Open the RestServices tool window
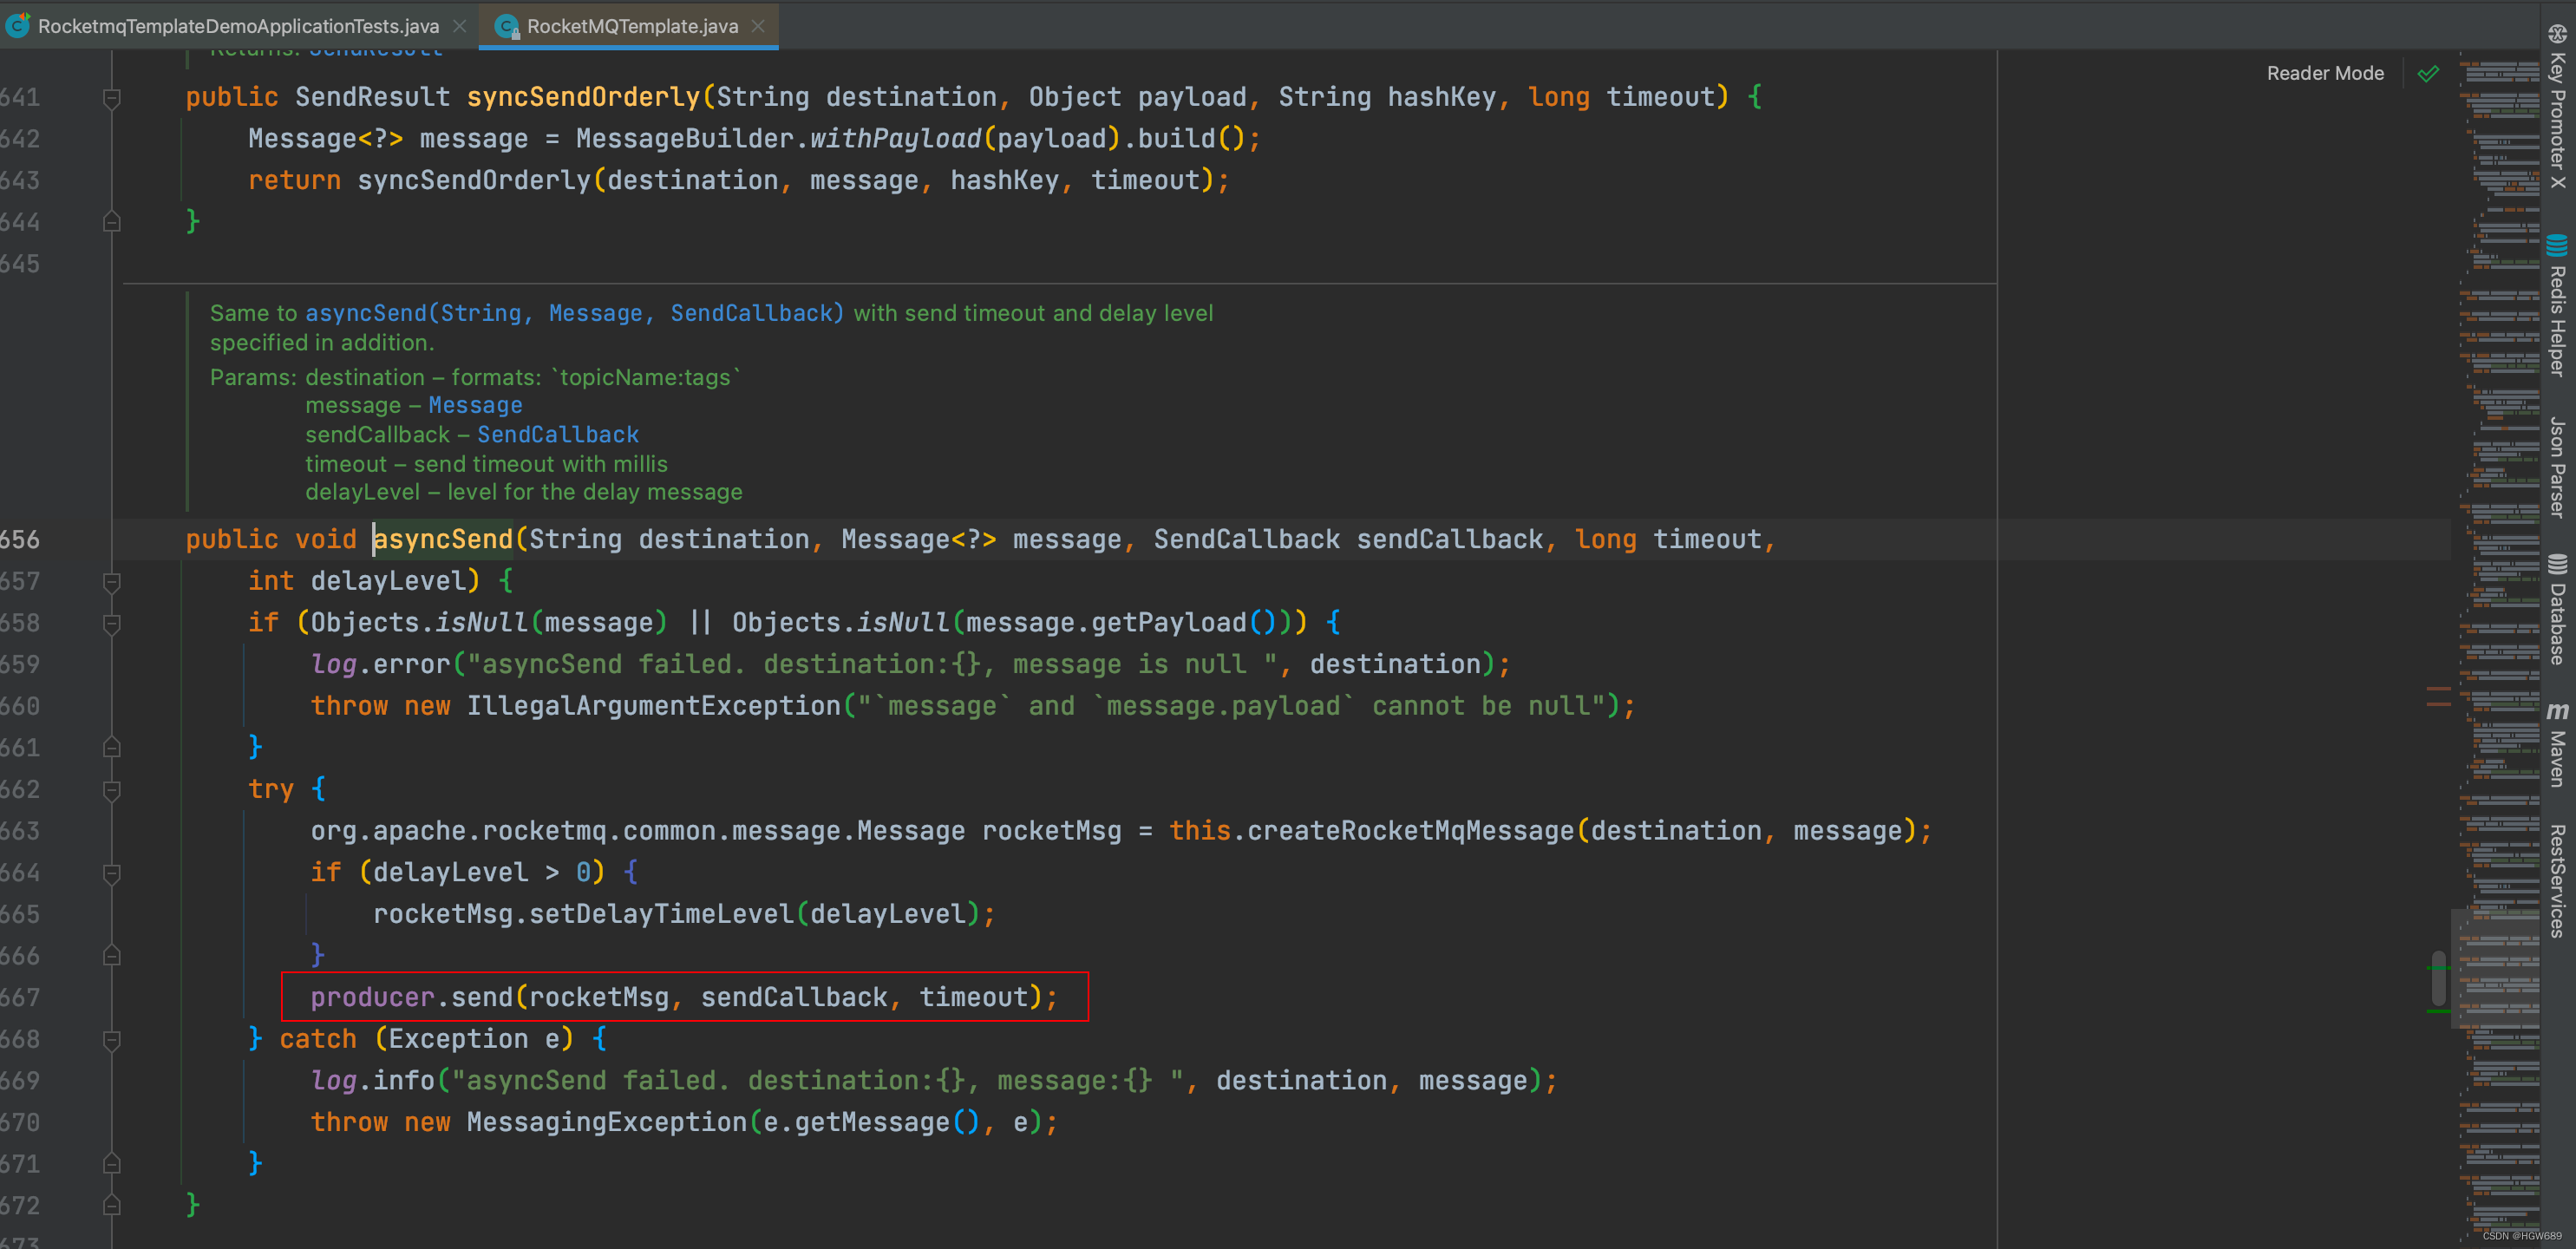The width and height of the screenshot is (2576, 1249). click(x=2557, y=880)
